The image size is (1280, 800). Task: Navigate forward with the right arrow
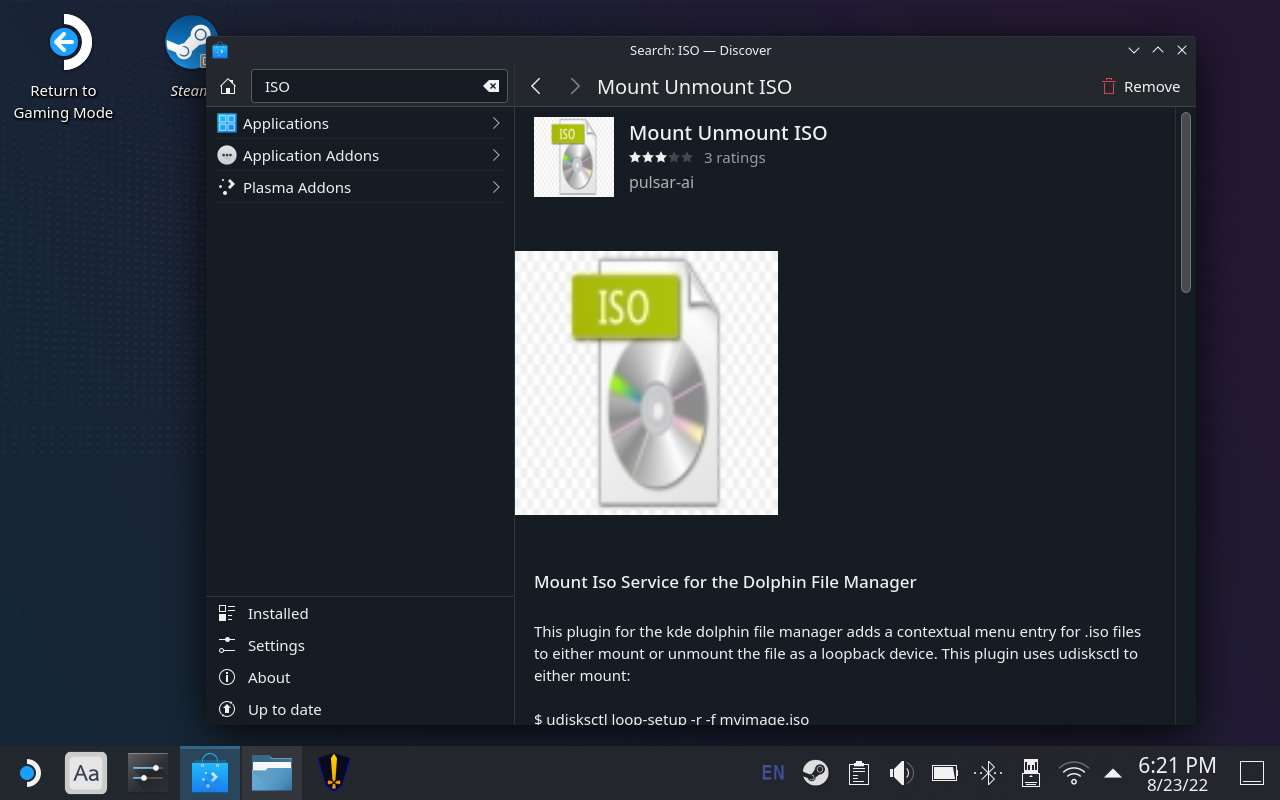[x=574, y=86]
